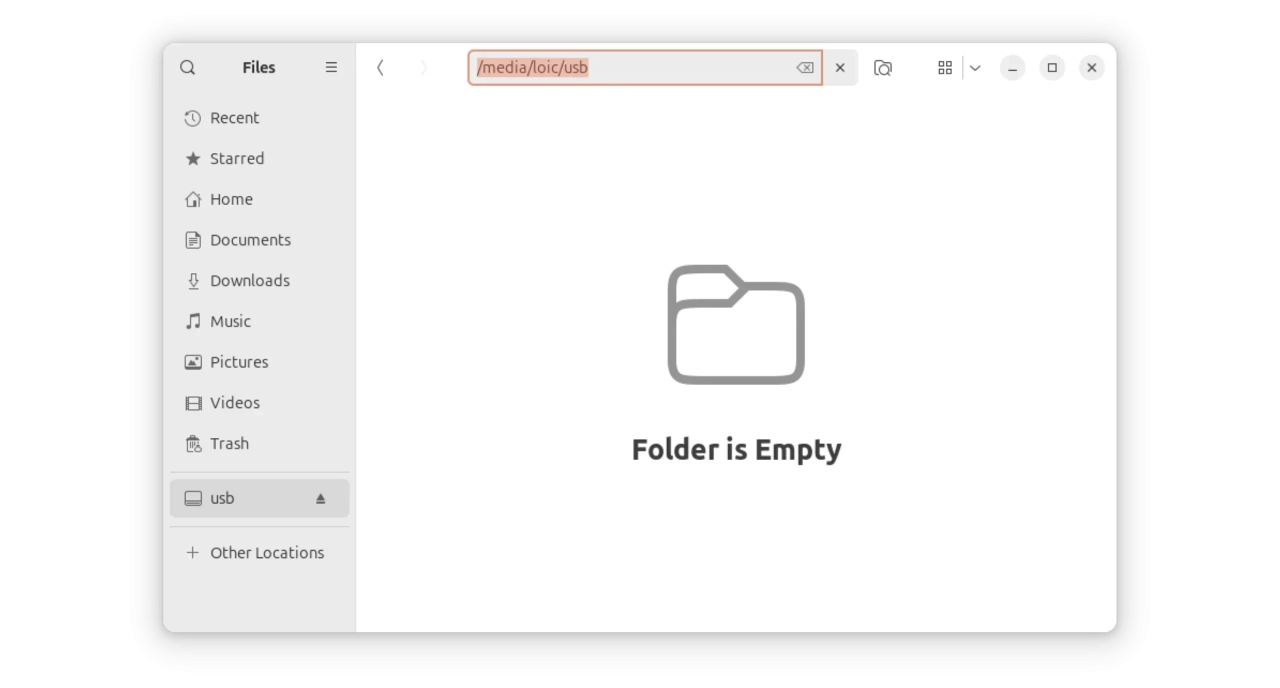Navigate to the Downloads folder
Viewport: 1280px width, 688px height.
click(249, 281)
